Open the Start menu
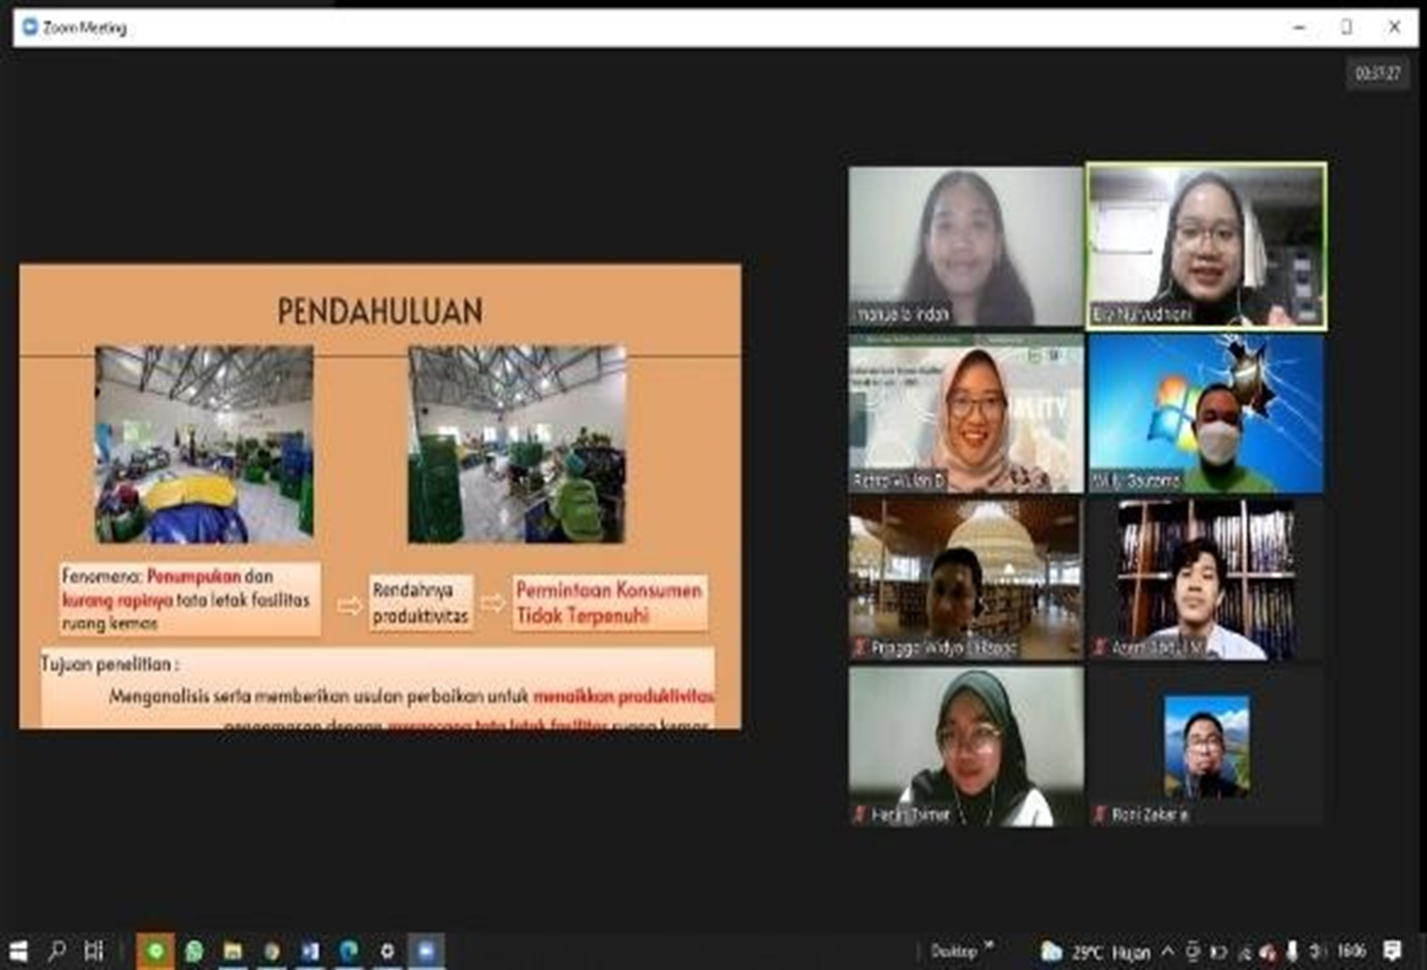Screen dimensions: 1427x970 click(x=20, y=950)
